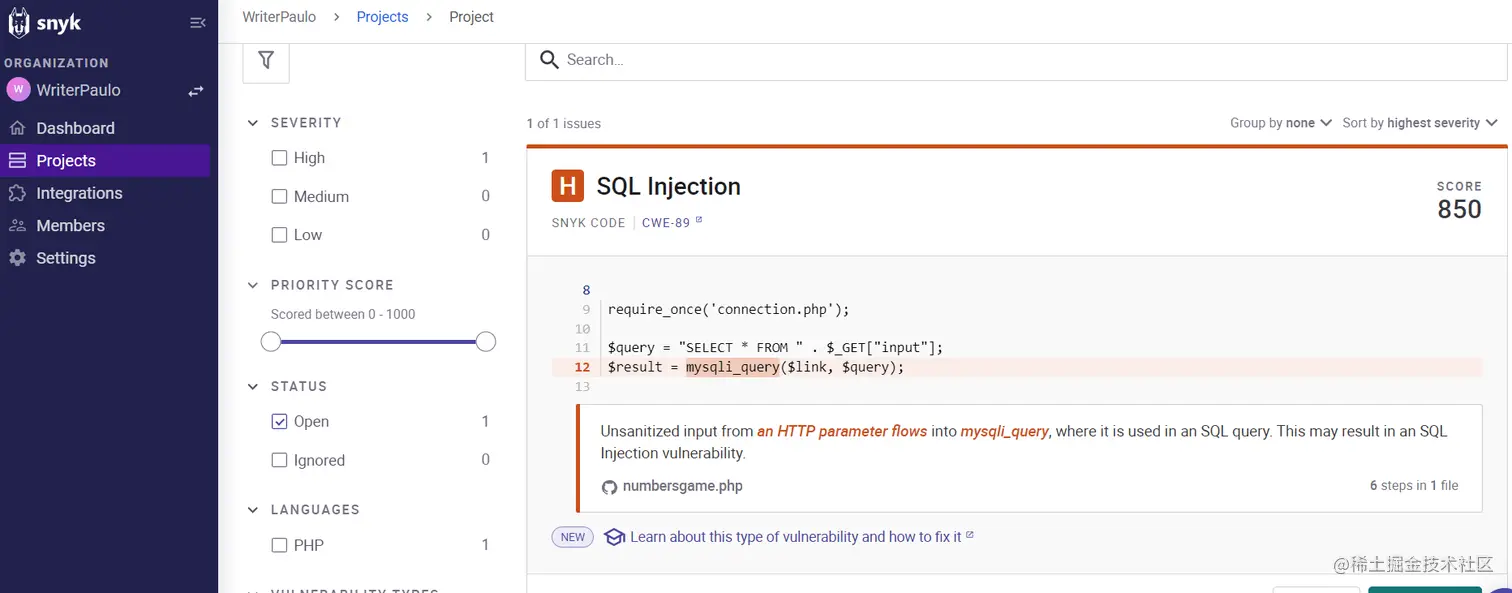The height and width of the screenshot is (593, 1512).
Task: Open the Group by none dropdown
Action: 1281,123
